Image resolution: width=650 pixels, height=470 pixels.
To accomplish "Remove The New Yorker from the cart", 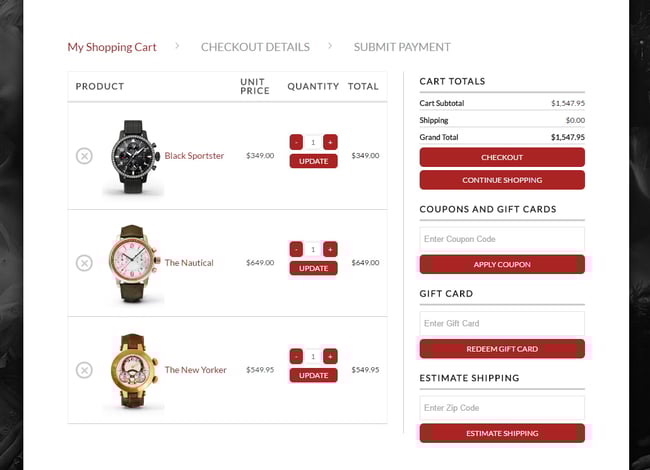I will coord(84,370).
